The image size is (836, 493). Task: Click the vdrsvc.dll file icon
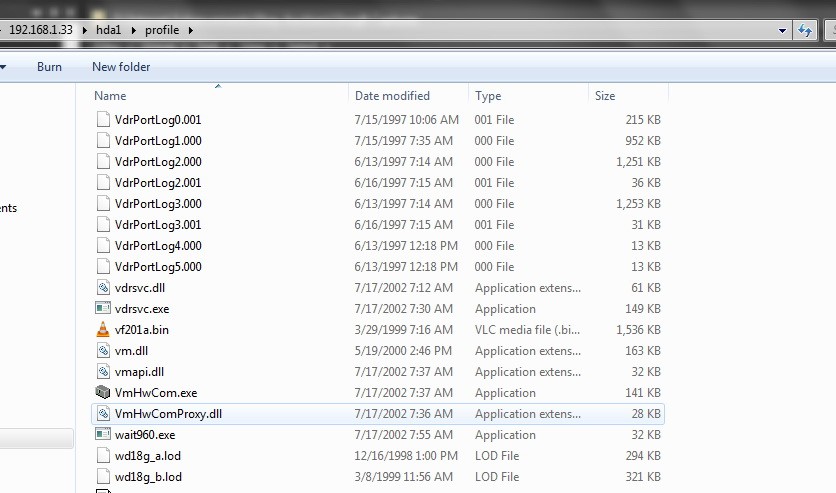pyautogui.click(x=103, y=288)
